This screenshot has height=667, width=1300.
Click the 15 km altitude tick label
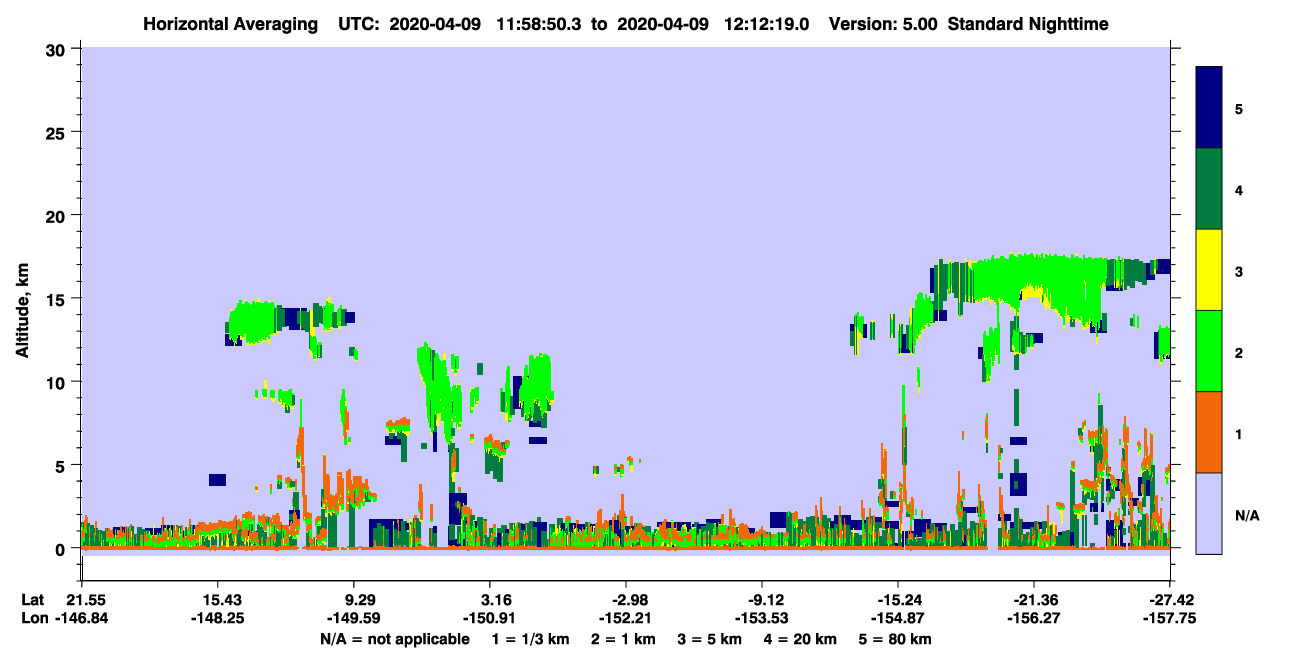(x=57, y=299)
